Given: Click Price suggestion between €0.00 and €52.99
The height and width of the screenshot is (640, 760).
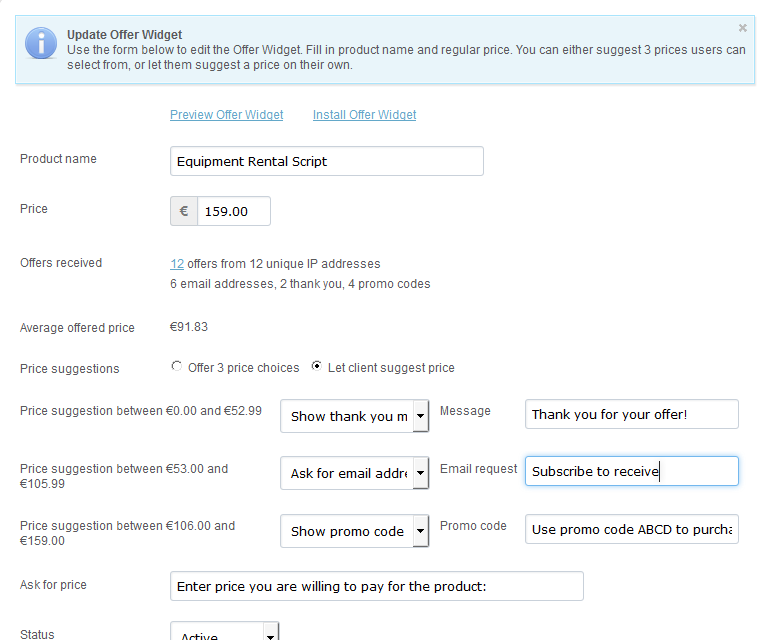Looking at the screenshot, I should (141, 411).
